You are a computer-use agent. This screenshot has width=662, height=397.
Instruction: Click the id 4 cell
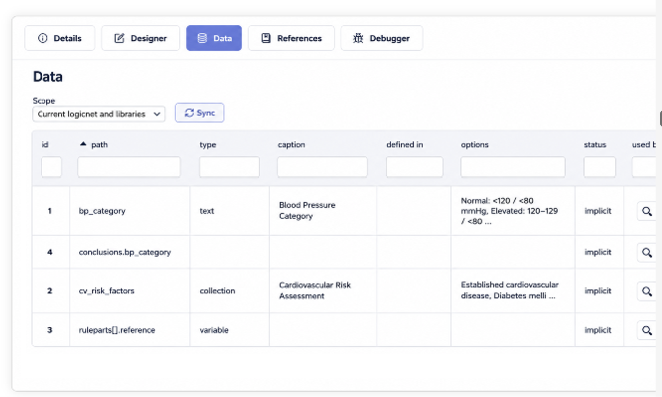[50, 252]
